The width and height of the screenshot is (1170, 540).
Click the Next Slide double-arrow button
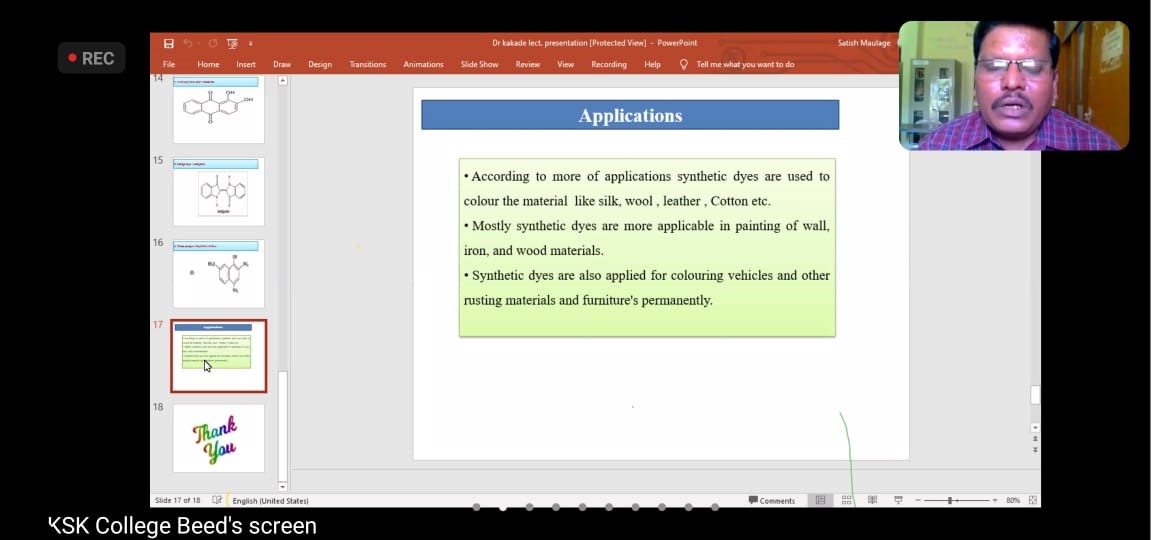click(x=1035, y=450)
